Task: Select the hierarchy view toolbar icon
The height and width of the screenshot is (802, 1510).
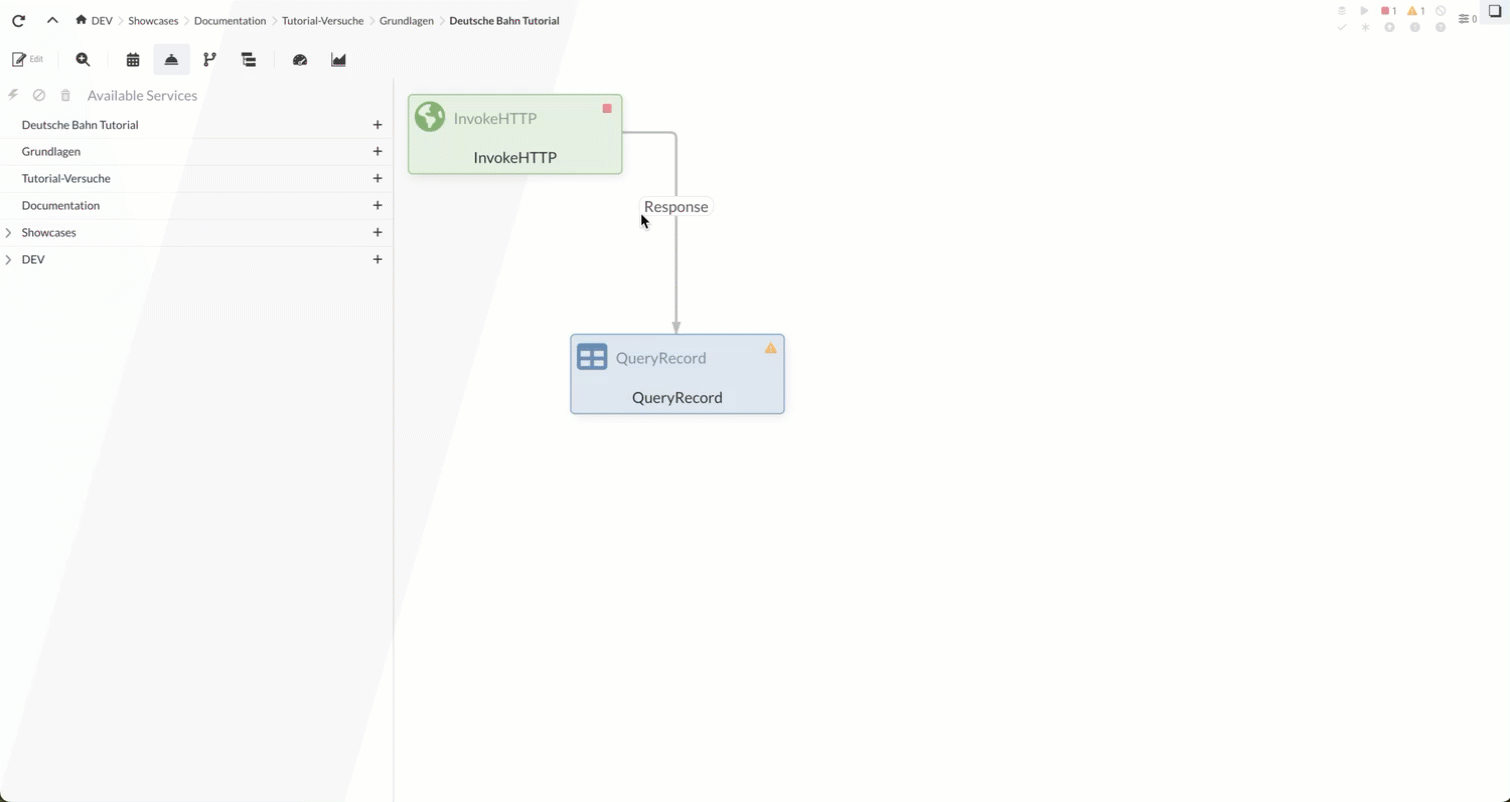Action: [x=248, y=59]
